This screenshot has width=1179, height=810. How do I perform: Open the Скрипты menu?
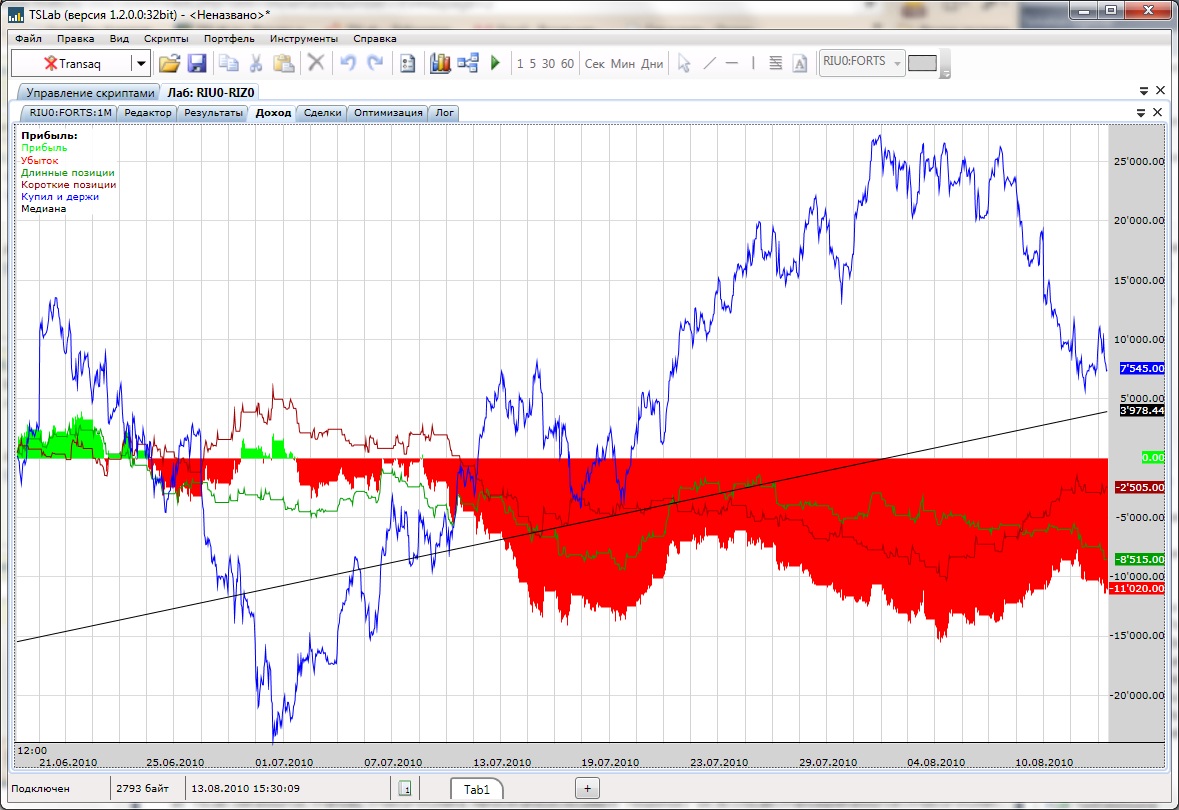(166, 39)
